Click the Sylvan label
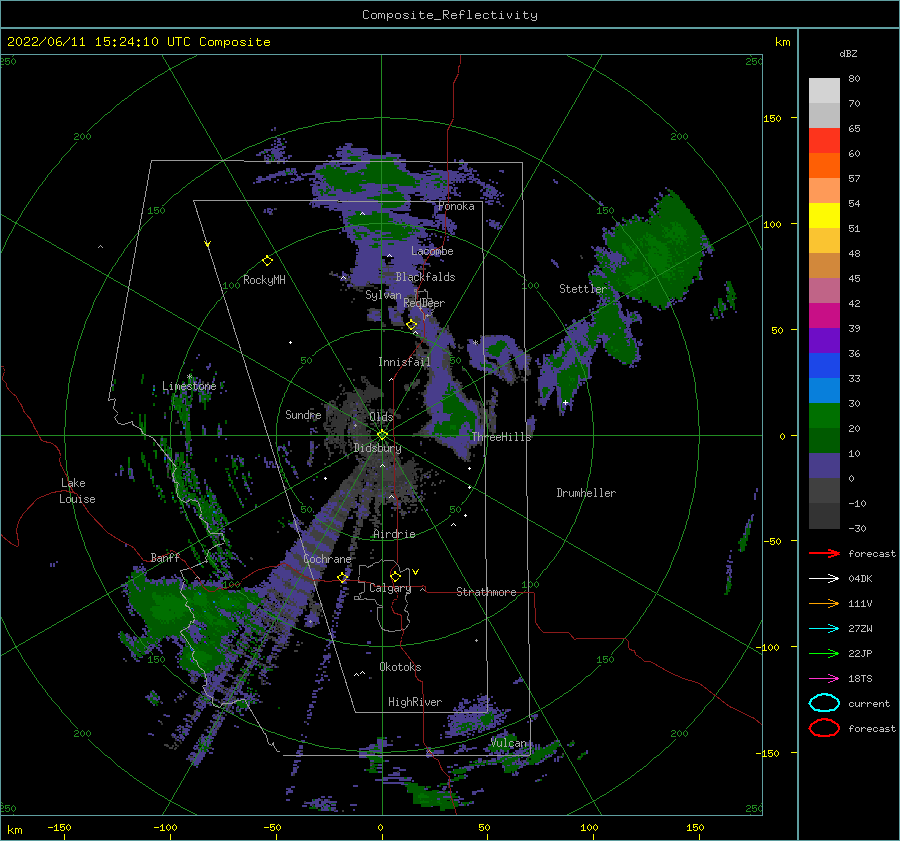Screen dimensions: 900x841 point(383,295)
